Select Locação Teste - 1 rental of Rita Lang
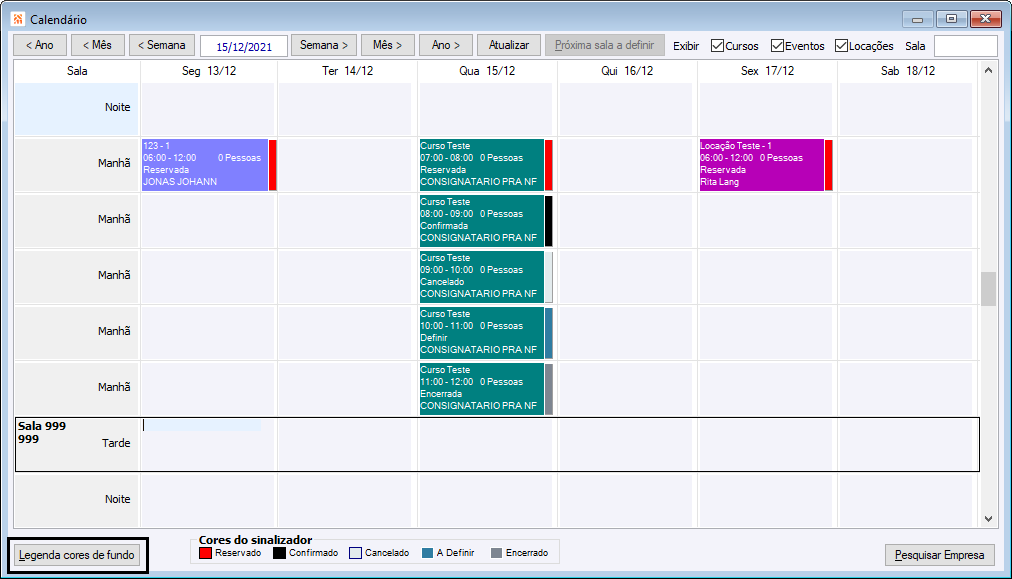 [762, 165]
